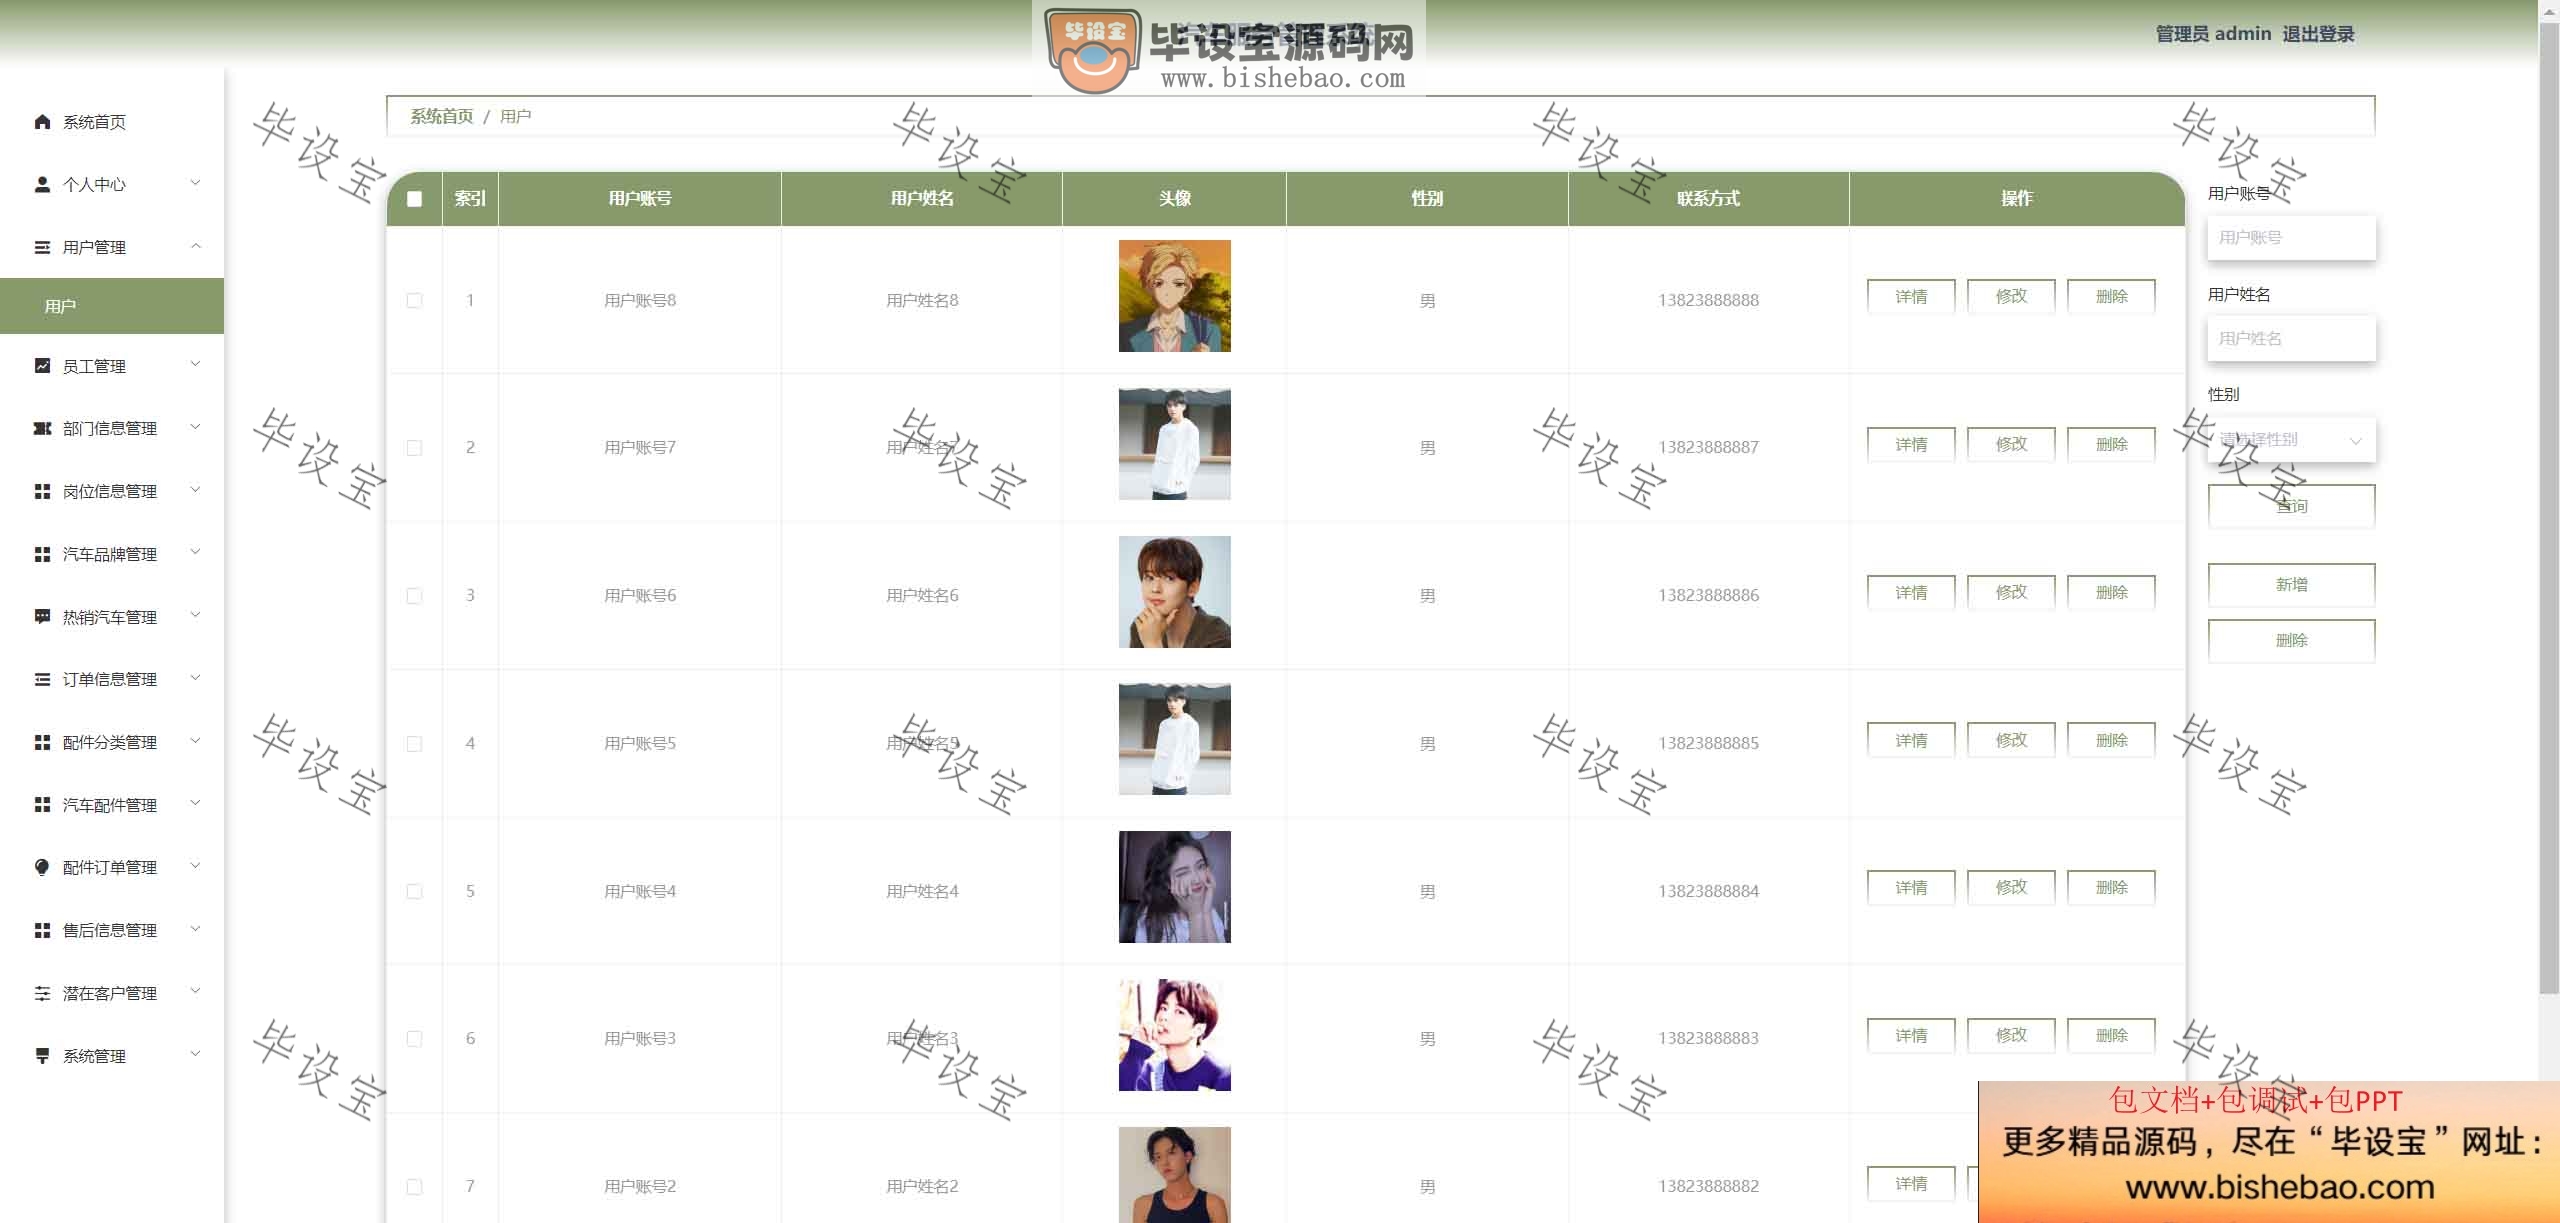The height and width of the screenshot is (1223, 2560).
Task: Click the camera icon beside 部门信息管理
Action: 42,428
